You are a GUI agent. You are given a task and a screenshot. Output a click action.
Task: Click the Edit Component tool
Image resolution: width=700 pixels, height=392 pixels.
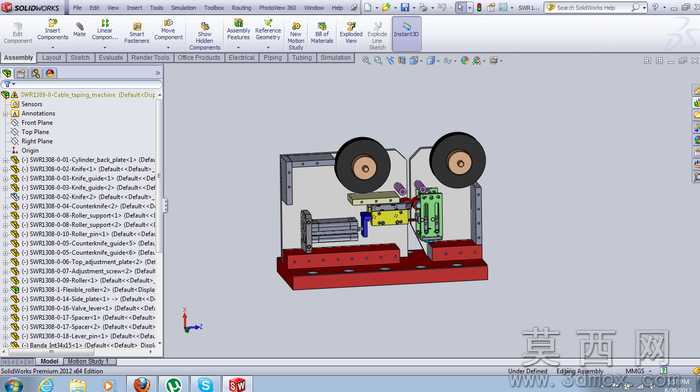coord(17,33)
